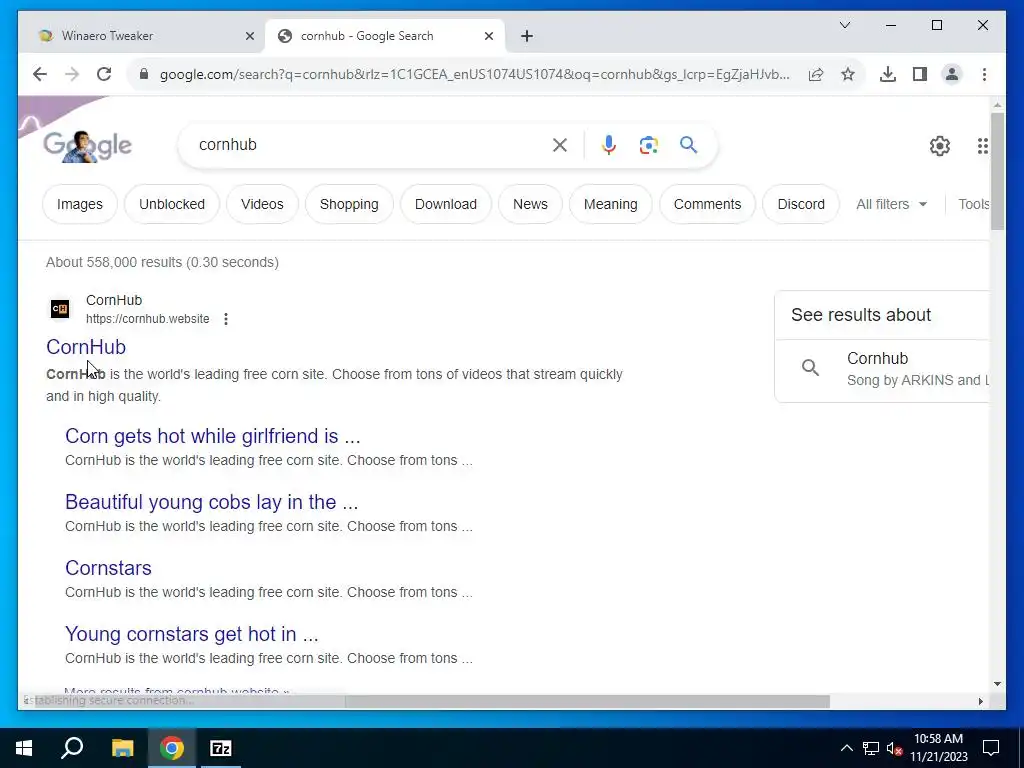Viewport: 1024px width, 768px height.
Task: Open the Tools option
Action: (973, 204)
